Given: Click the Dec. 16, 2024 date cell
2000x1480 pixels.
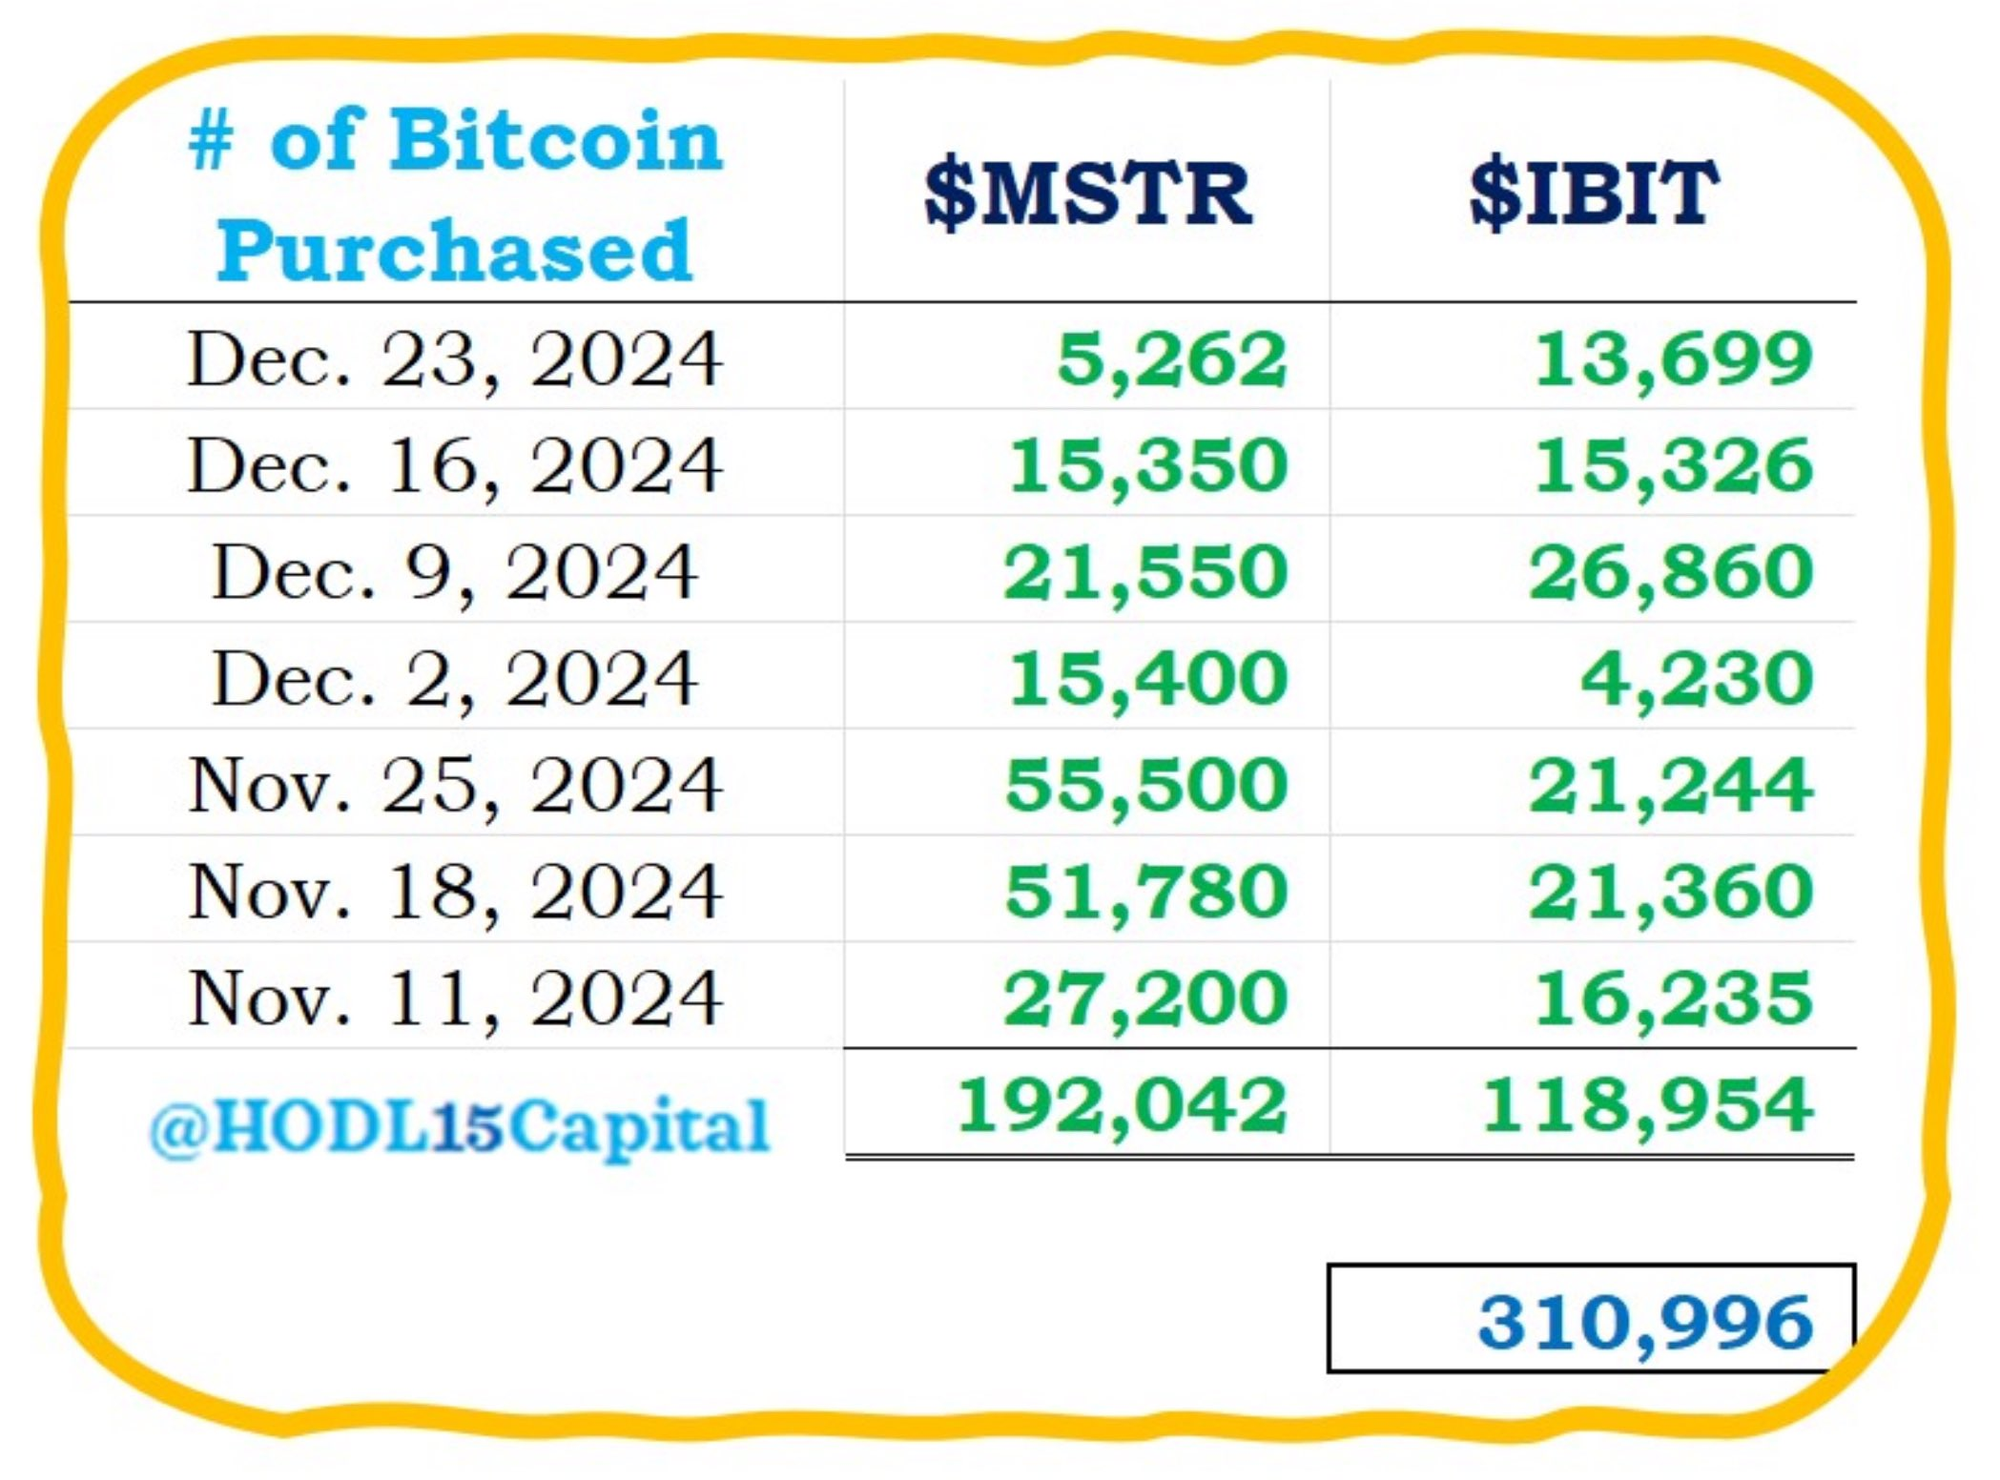Looking at the screenshot, I should point(455,466).
